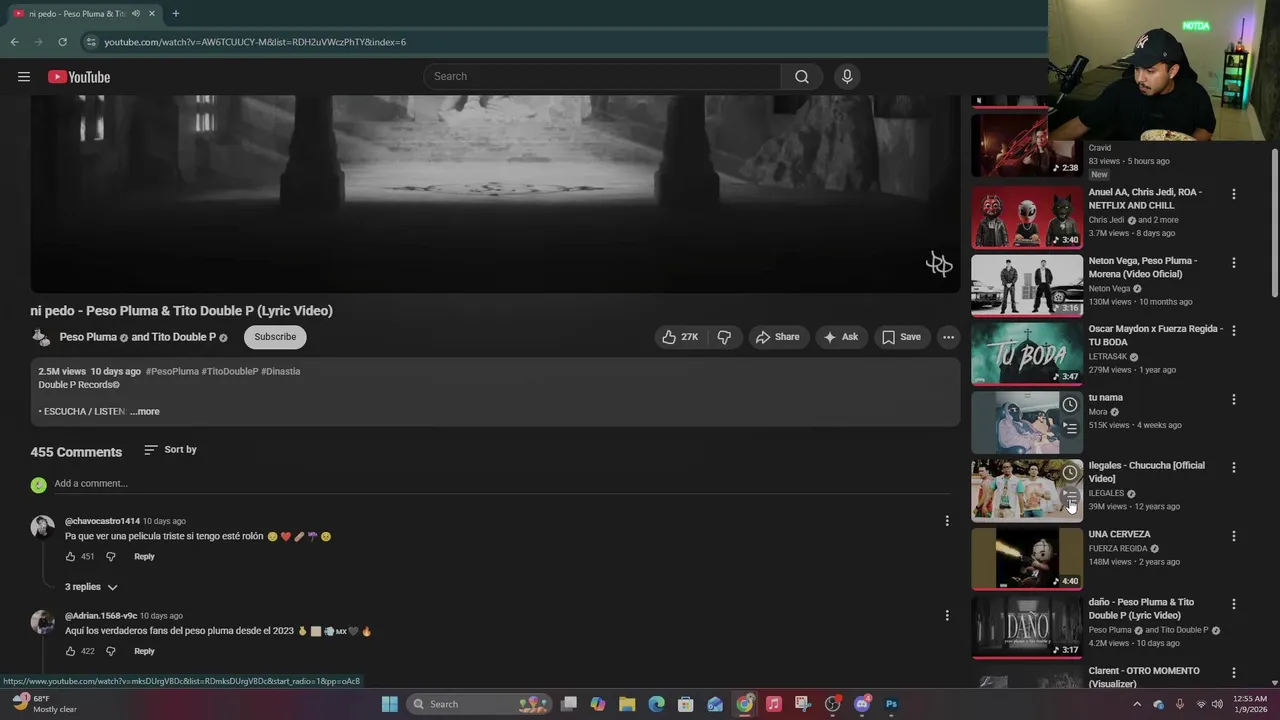Dislike the ni pedo video
The height and width of the screenshot is (720, 1280).
[x=724, y=337]
